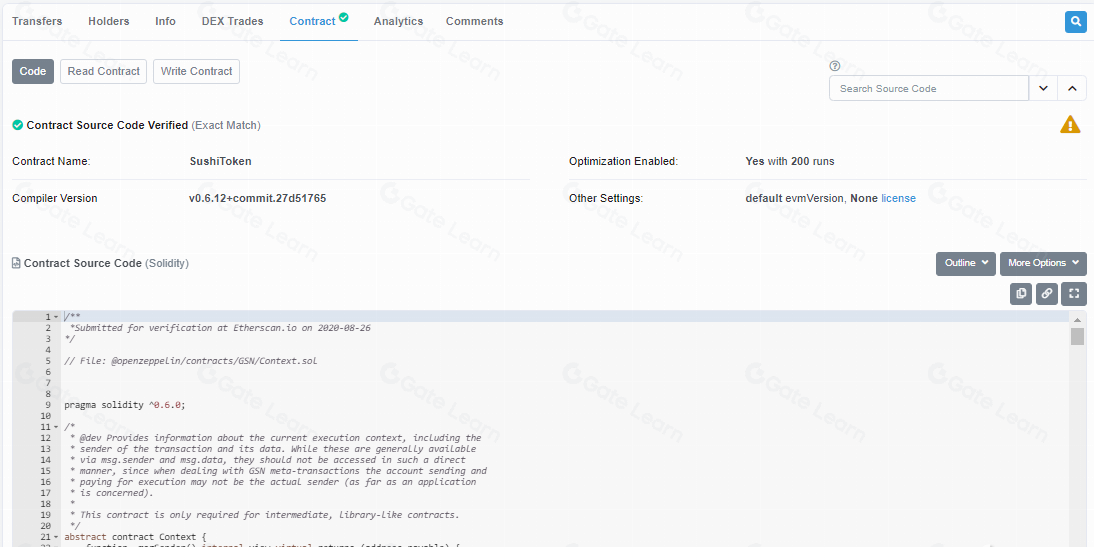1094x547 pixels.
Task: Open the More Options dropdown
Action: [x=1043, y=263]
